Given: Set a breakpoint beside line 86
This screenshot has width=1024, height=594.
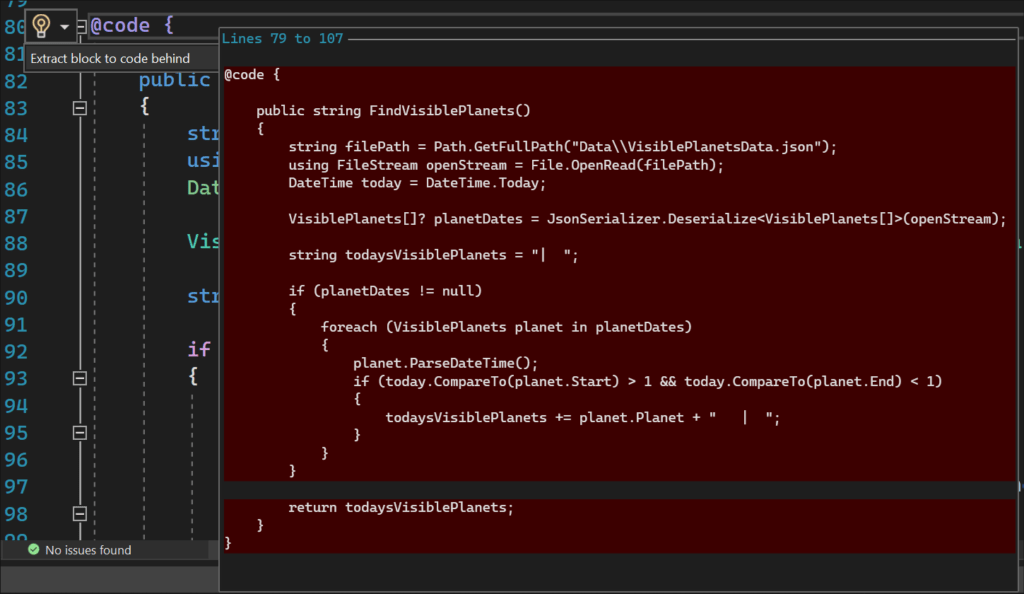Looking at the screenshot, I should [7, 188].
